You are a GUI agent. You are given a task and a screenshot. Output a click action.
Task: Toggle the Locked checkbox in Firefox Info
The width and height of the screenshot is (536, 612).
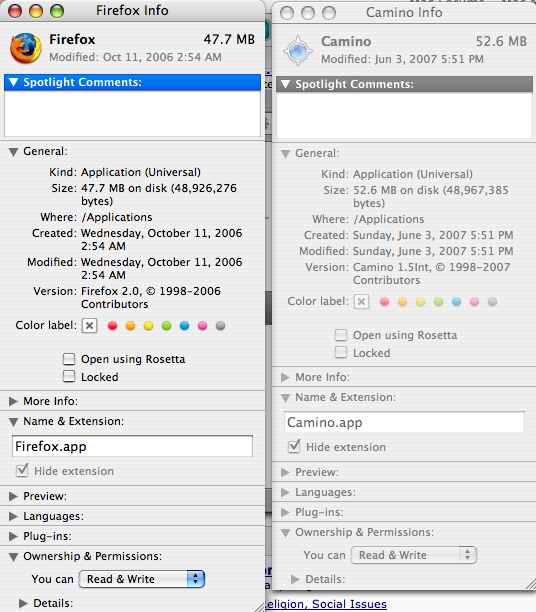click(69, 377)
